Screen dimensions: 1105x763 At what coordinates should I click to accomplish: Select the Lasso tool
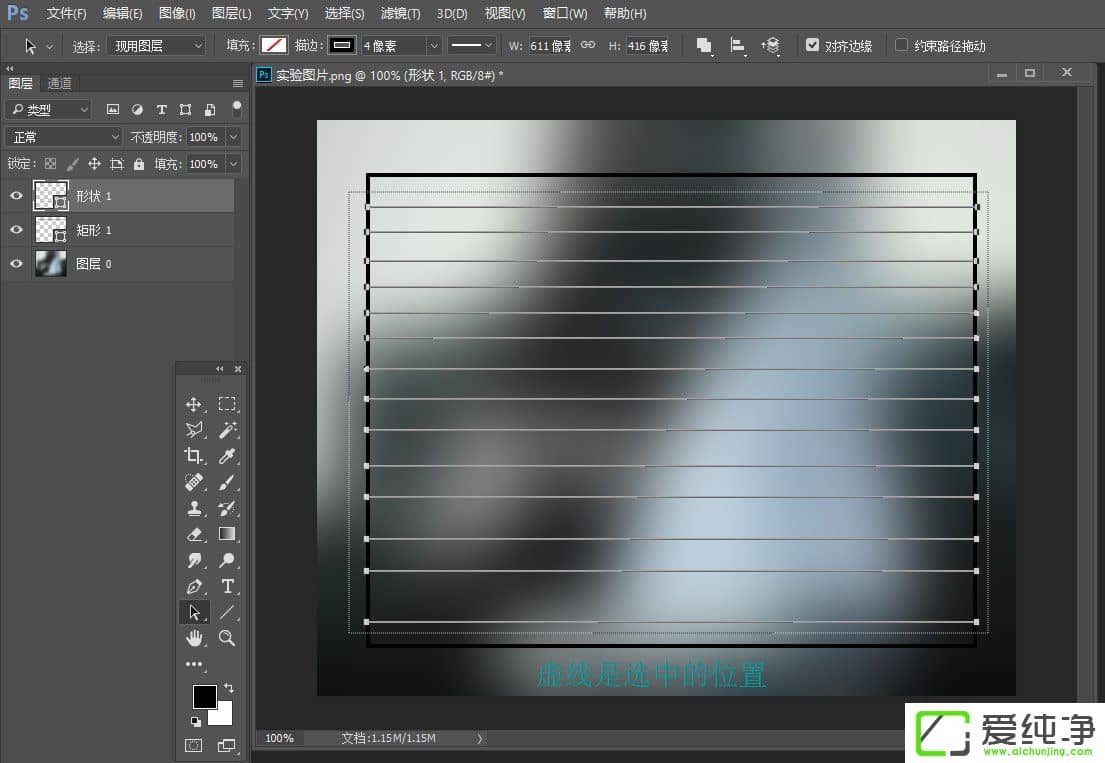click(193, 430)
